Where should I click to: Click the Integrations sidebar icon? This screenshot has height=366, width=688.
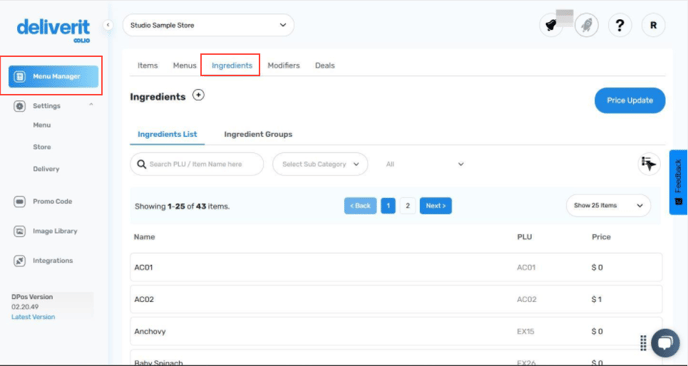click(x=19, y=261)
